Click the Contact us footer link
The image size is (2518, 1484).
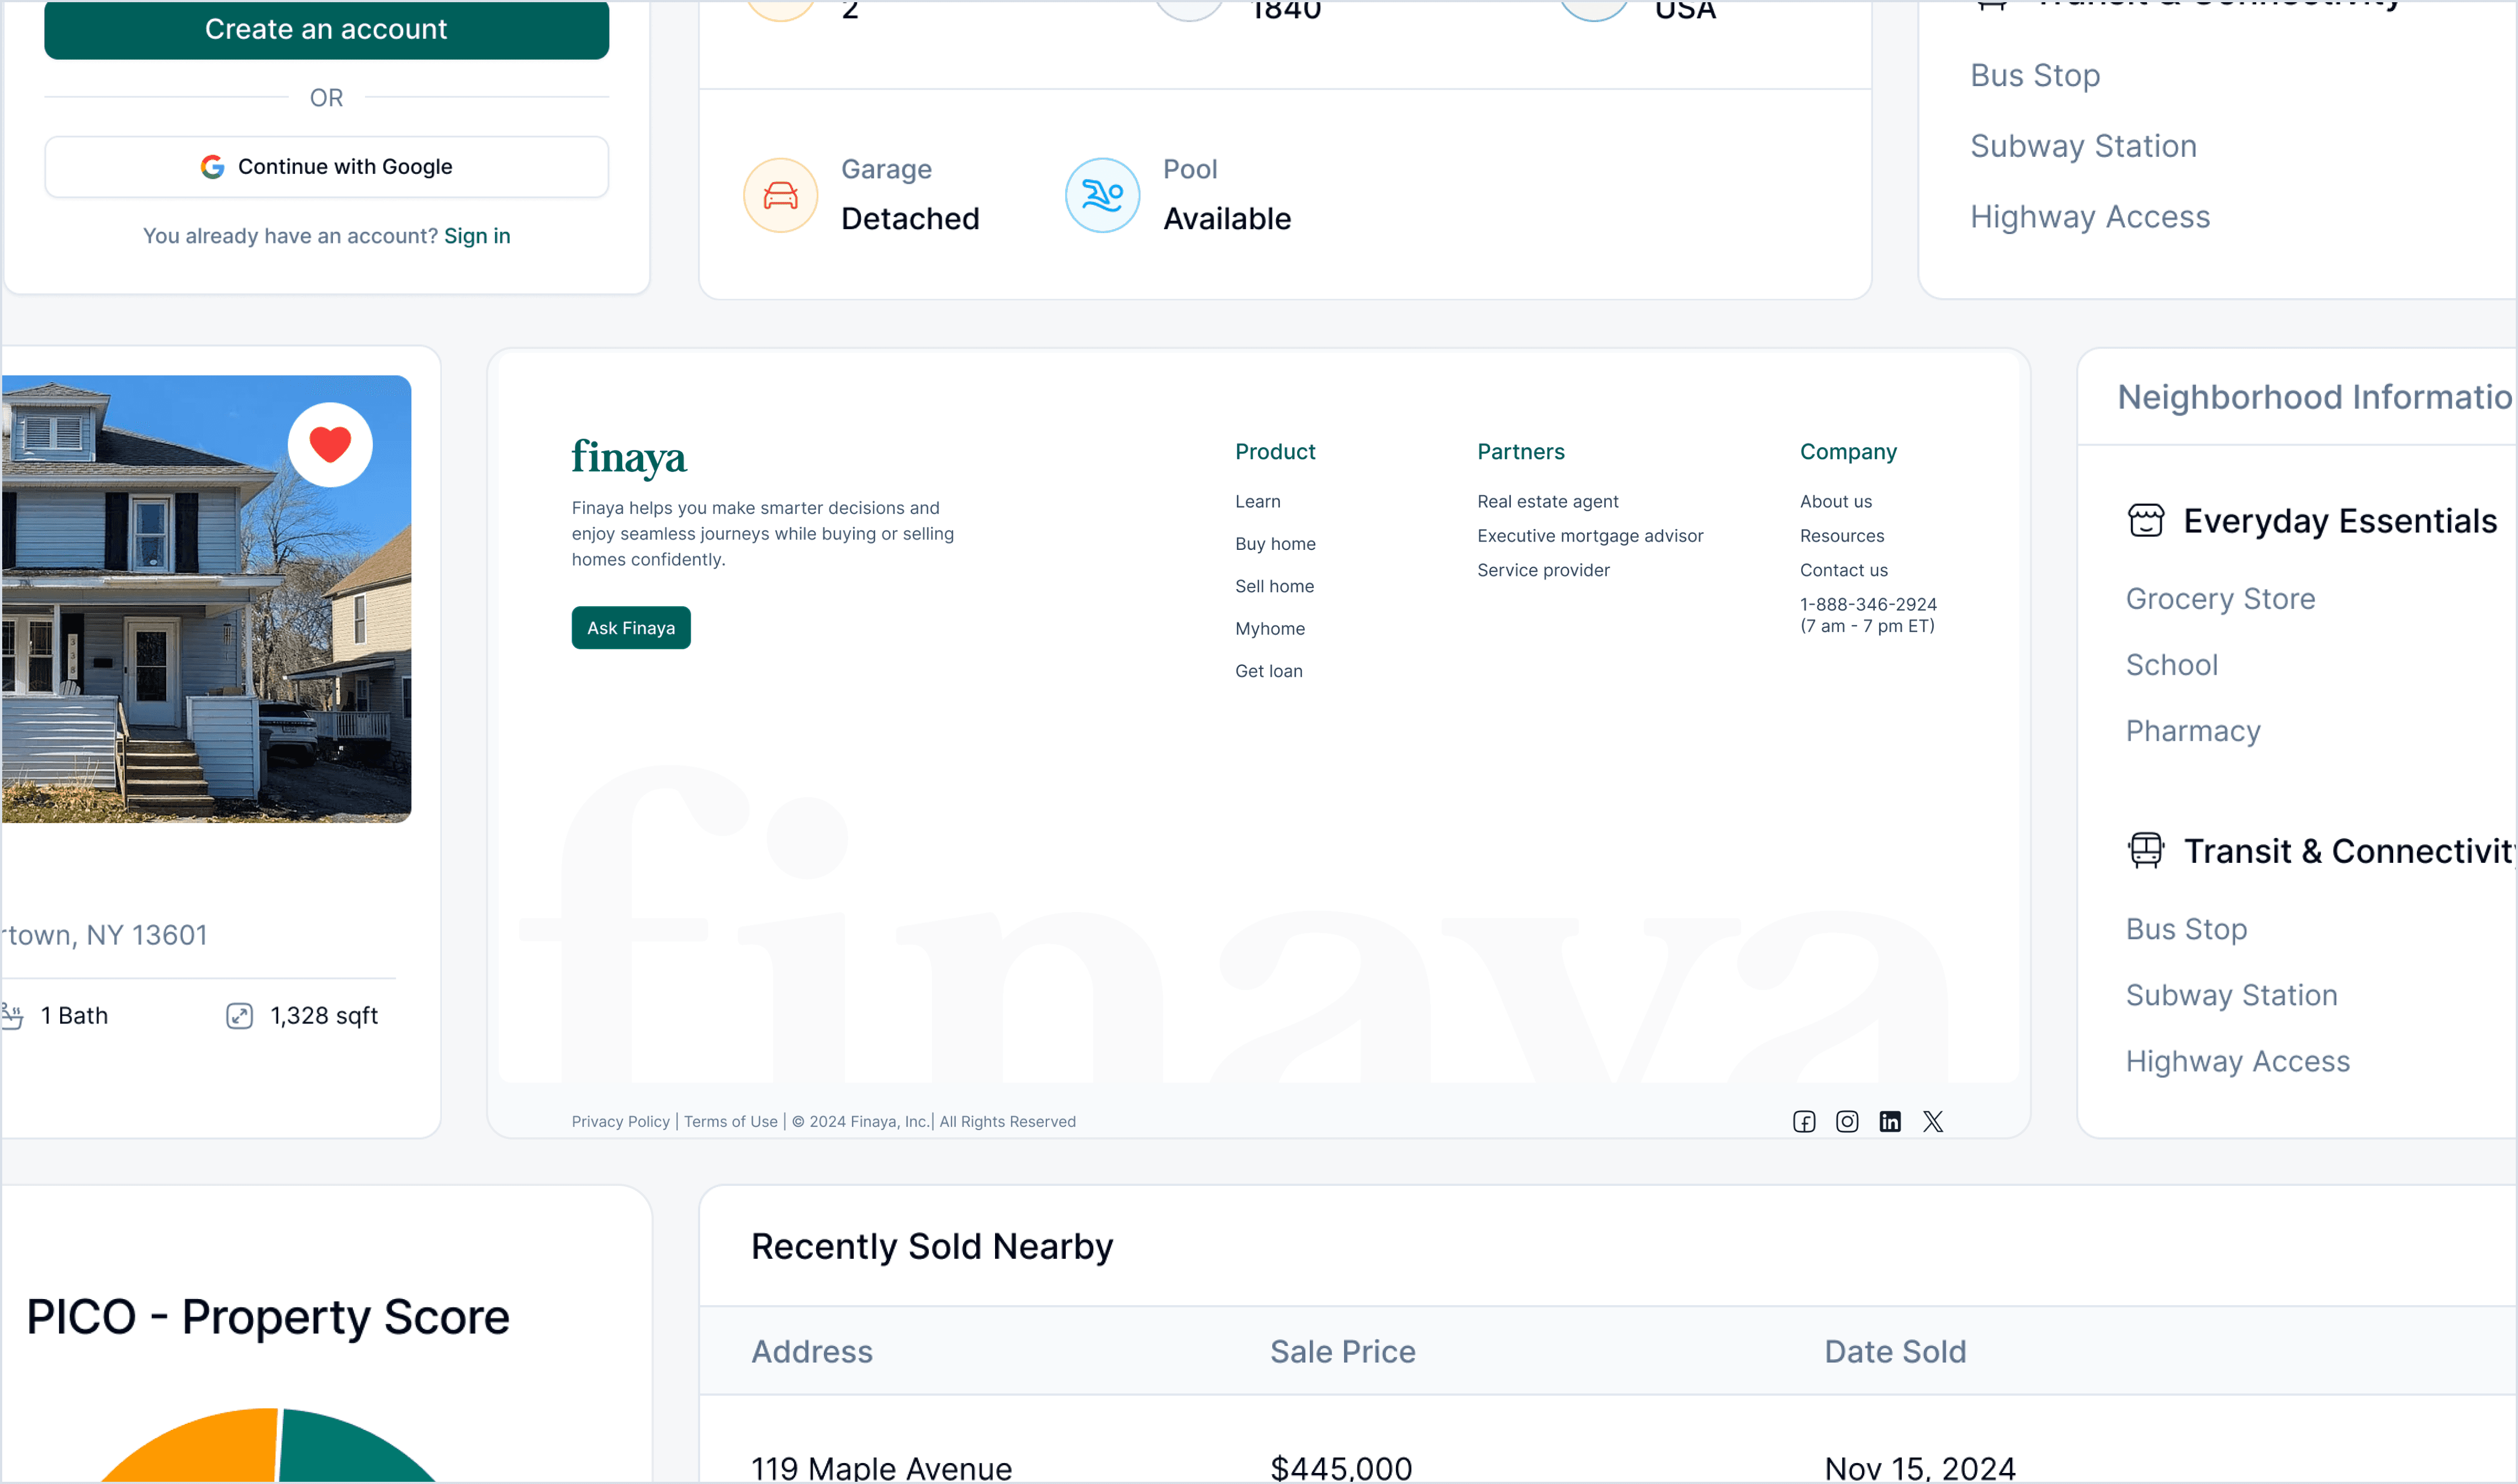tap(1843, 570)
